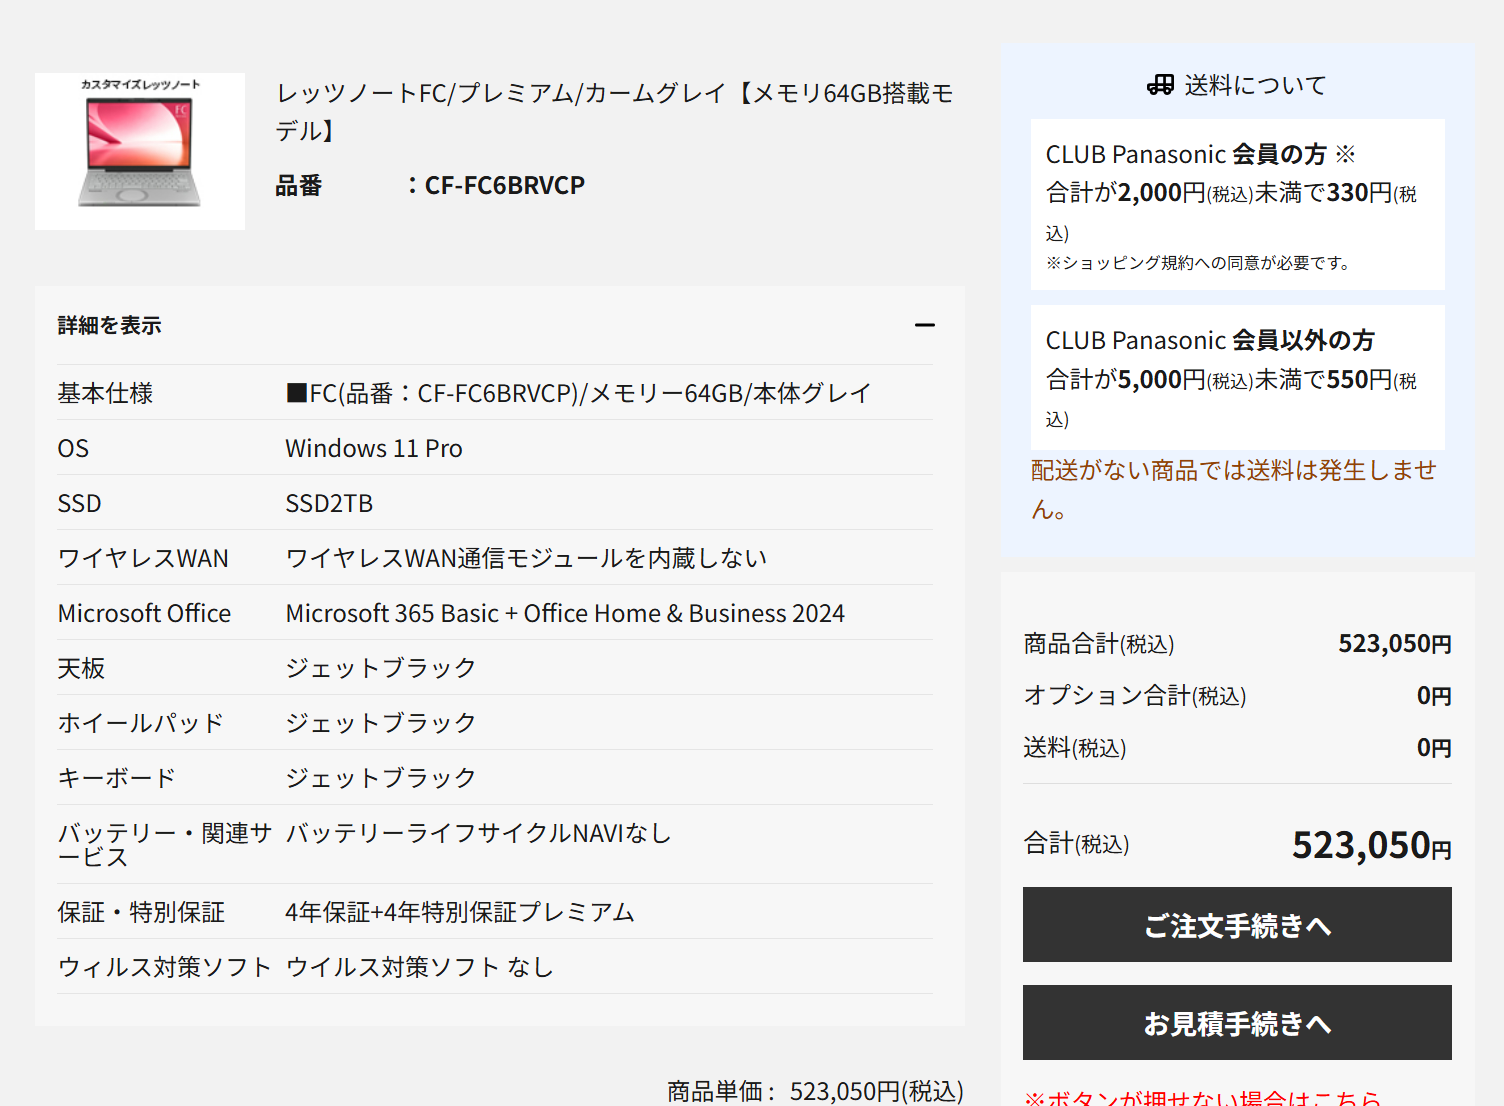Click the large 合計(税込) total of 523,050円

pos(1370,846)
